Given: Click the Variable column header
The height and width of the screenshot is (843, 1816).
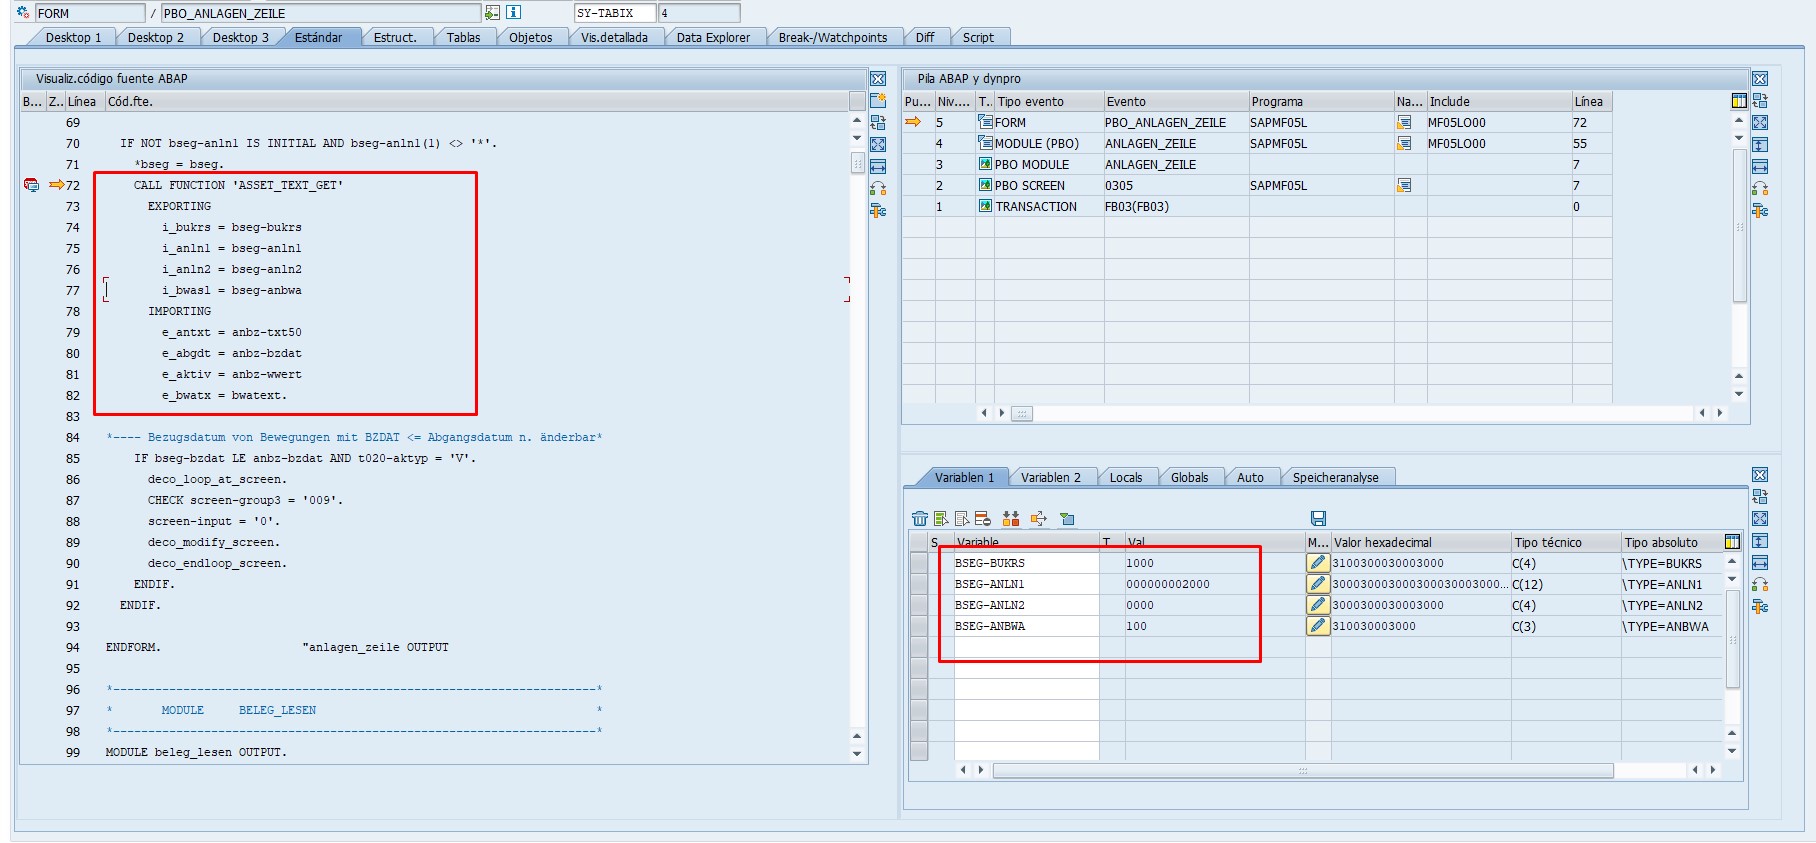Looking at the screenshot, I should pos(1027,542).
